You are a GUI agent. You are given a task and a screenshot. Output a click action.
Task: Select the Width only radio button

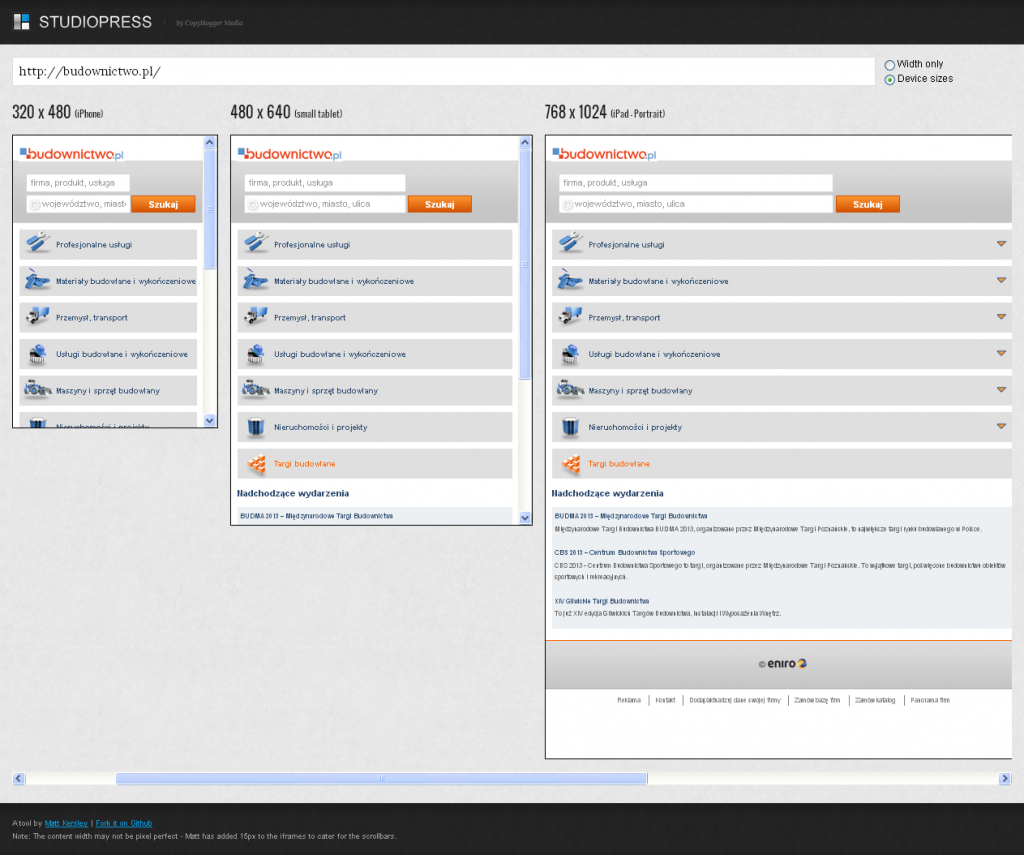click(x=890, y=65)
